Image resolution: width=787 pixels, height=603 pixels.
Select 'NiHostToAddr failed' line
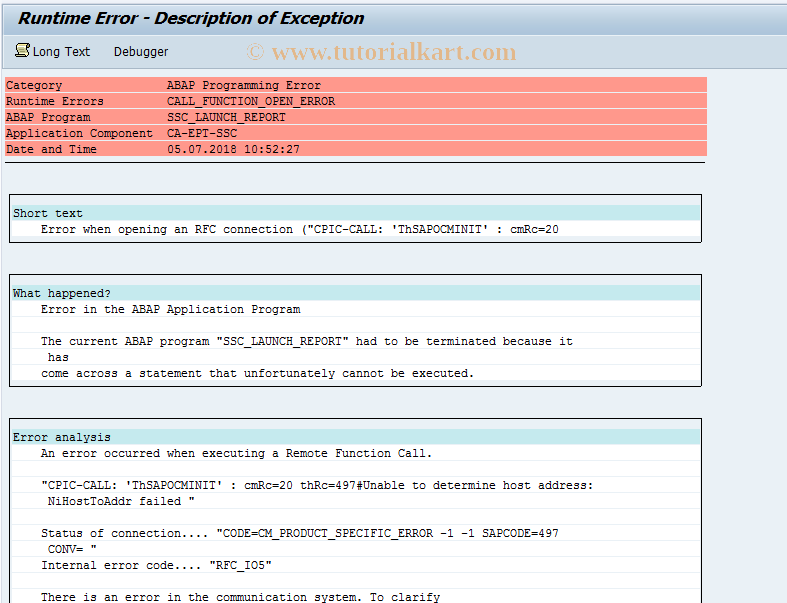pyautogui.click(x=121, y=502)
